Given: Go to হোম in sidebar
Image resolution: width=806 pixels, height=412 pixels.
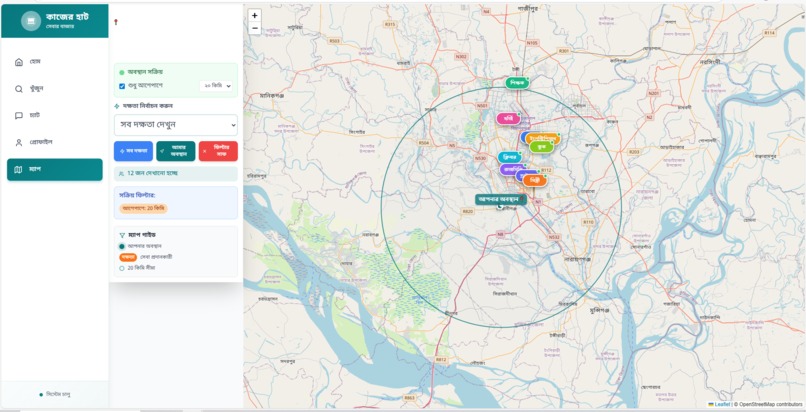Looking at the screenshot, I should click(54, 62).
